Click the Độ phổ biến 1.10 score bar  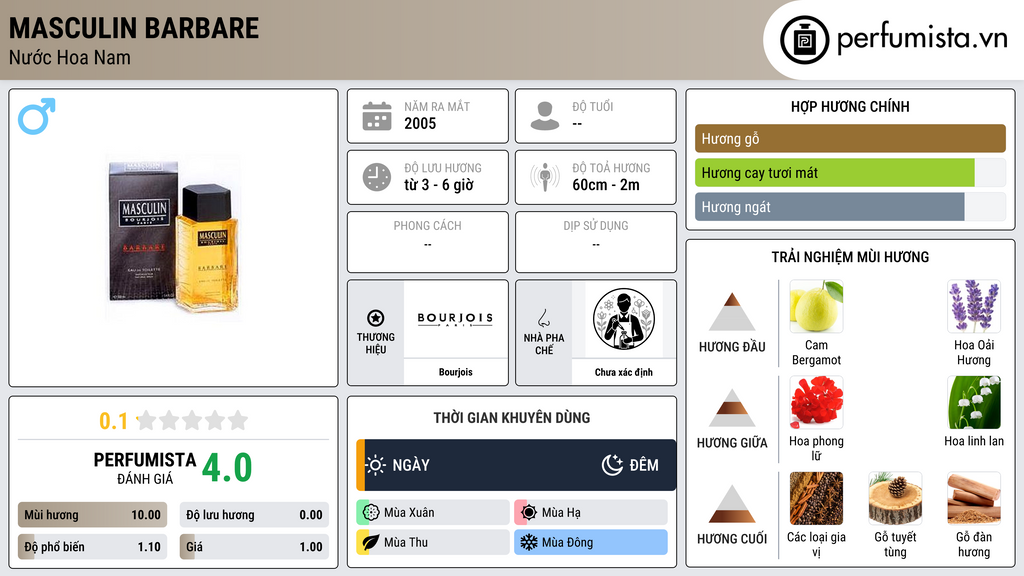pyautogui.click(x=92, y=547)
